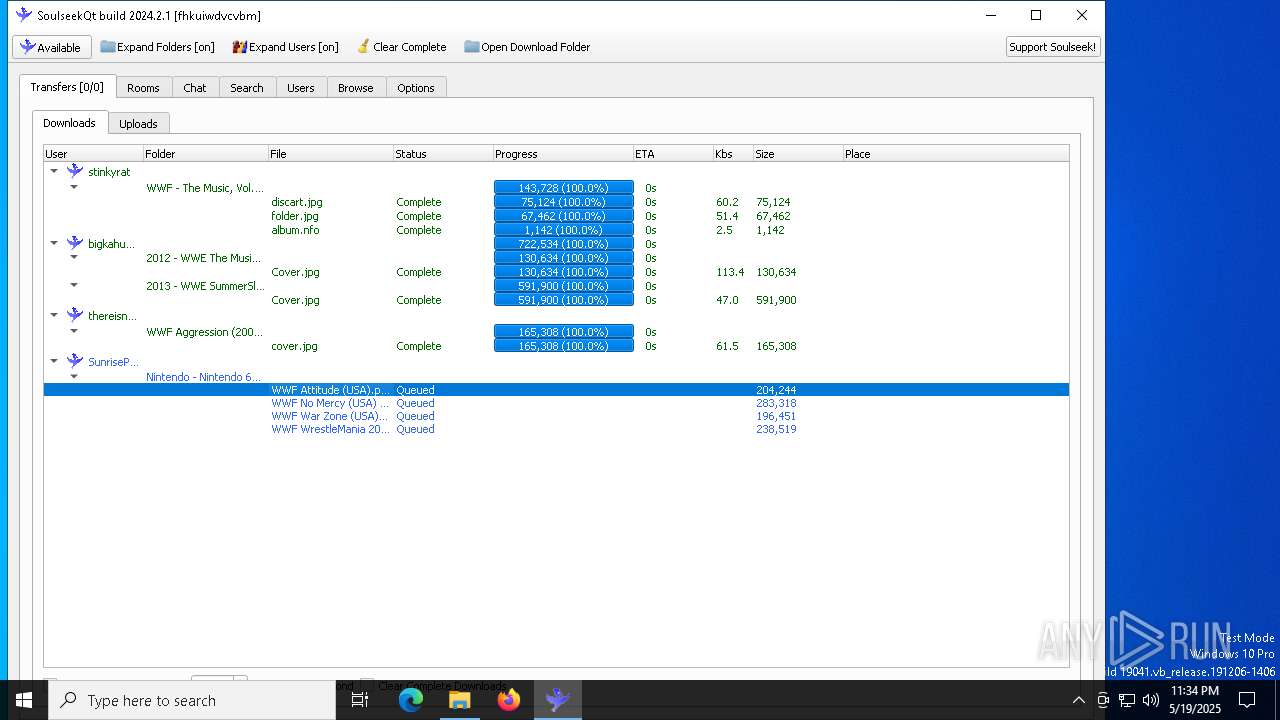
Task: Click Clear Complete broom button
Action: pos(402,47)
